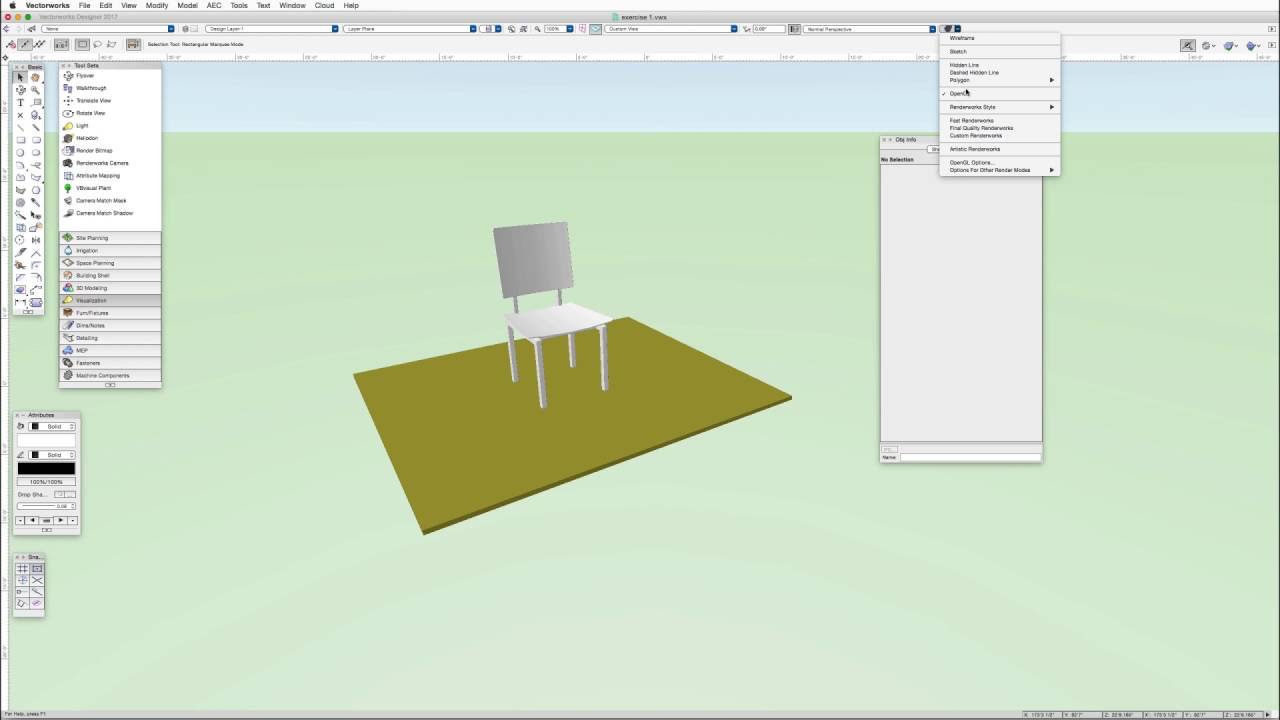Open the Normal Perspective projection dropdown
This screenshot has width=1280, height=720.
click(x=870, y=29)
